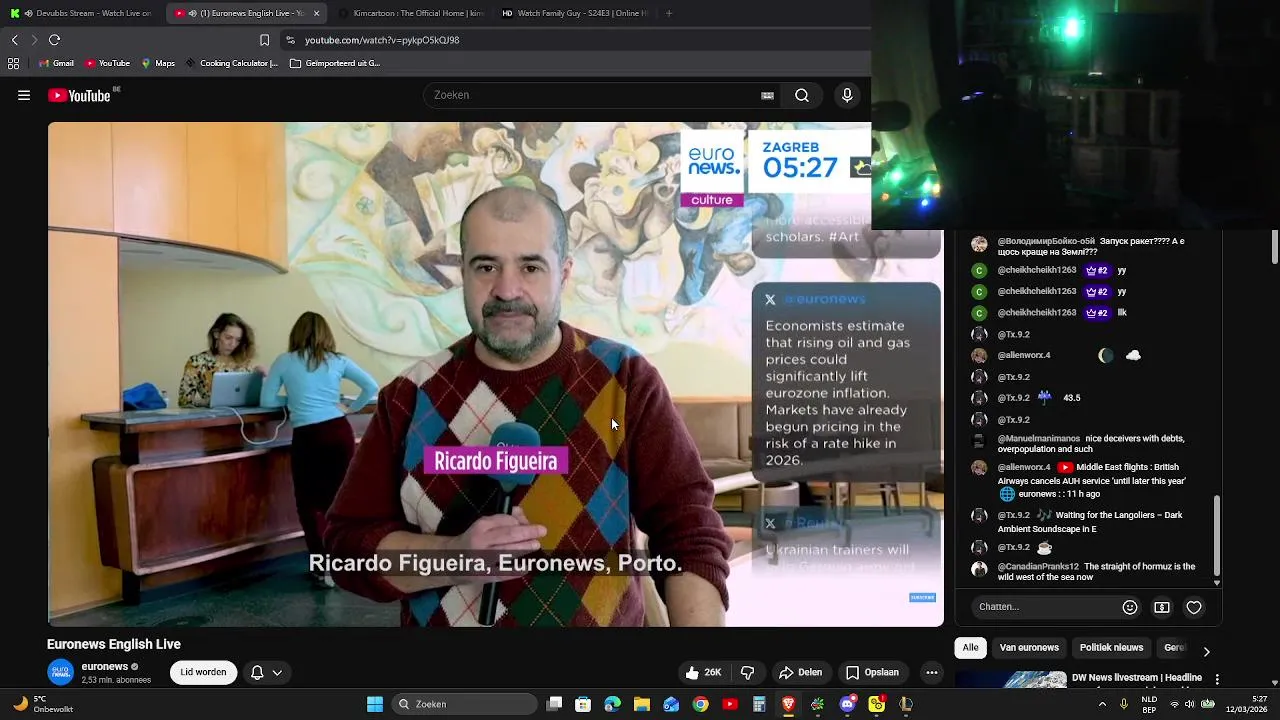The width and height of the screenshot is (1280, 720).
Task: Go back in browser history
Action: (14, 40)
